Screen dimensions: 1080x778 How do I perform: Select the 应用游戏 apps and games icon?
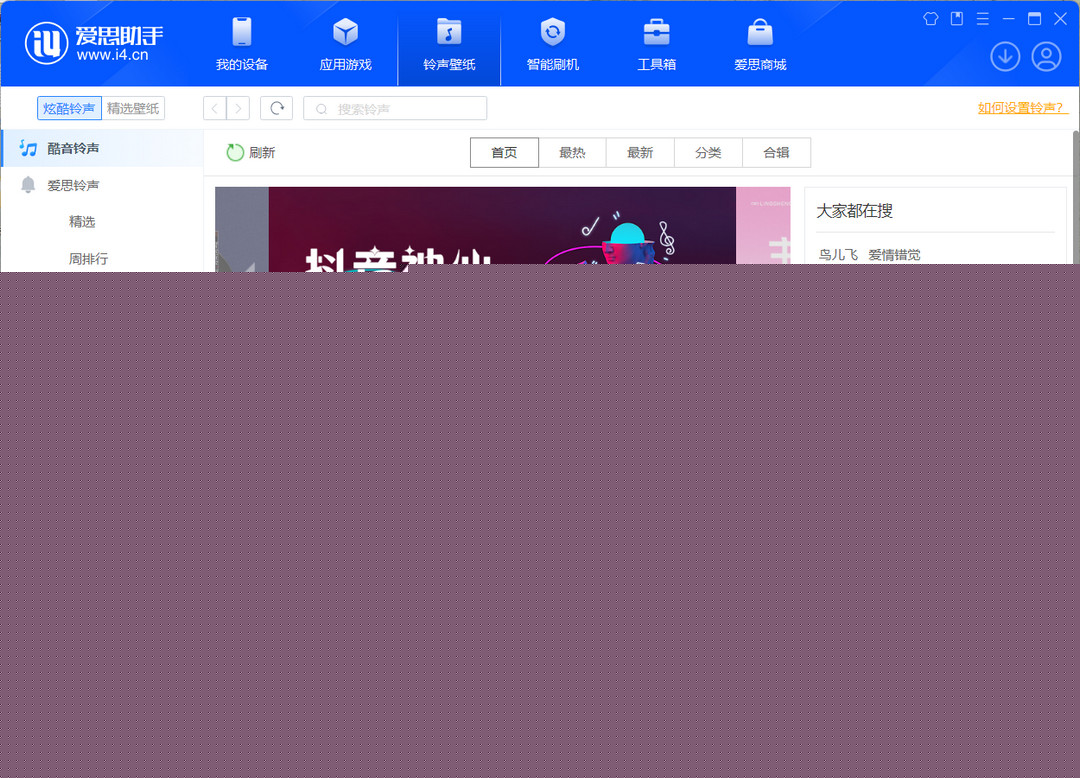click(345, 43)
